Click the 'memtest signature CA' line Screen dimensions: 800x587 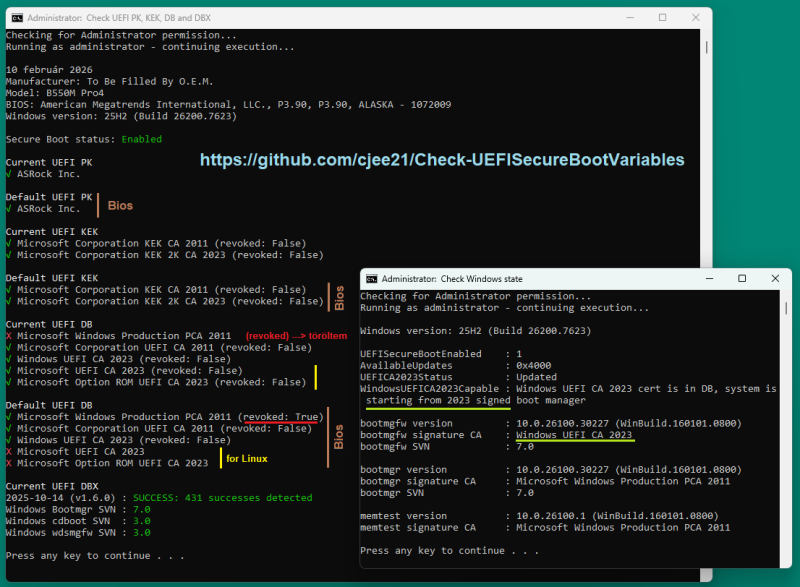click(545, 528)
